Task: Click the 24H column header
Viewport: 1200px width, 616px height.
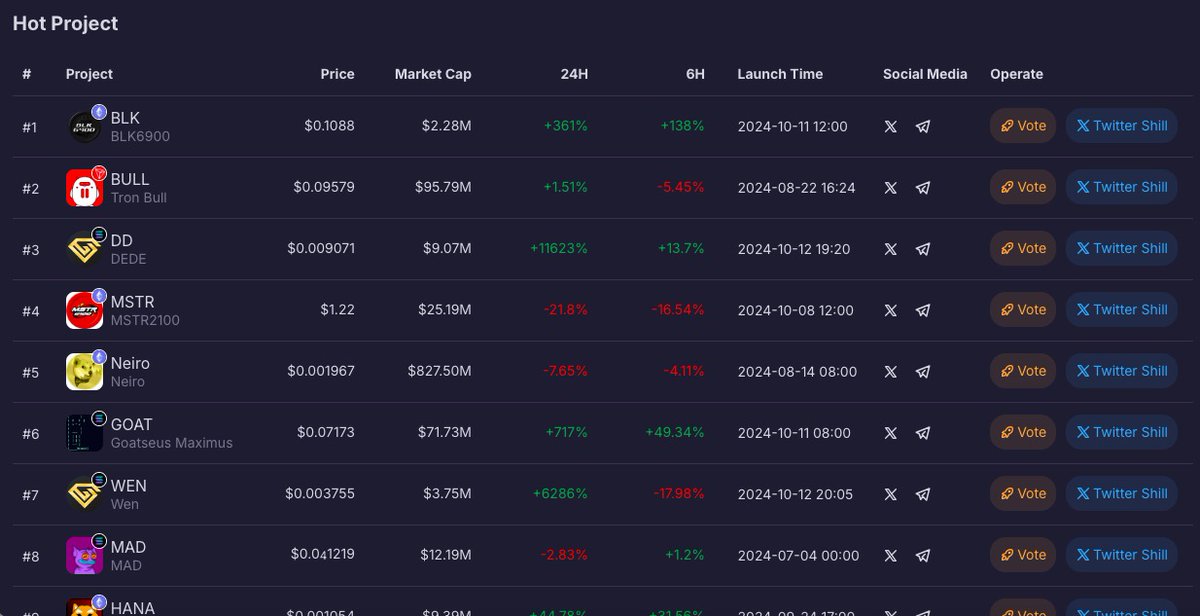Action: [574, 74]
